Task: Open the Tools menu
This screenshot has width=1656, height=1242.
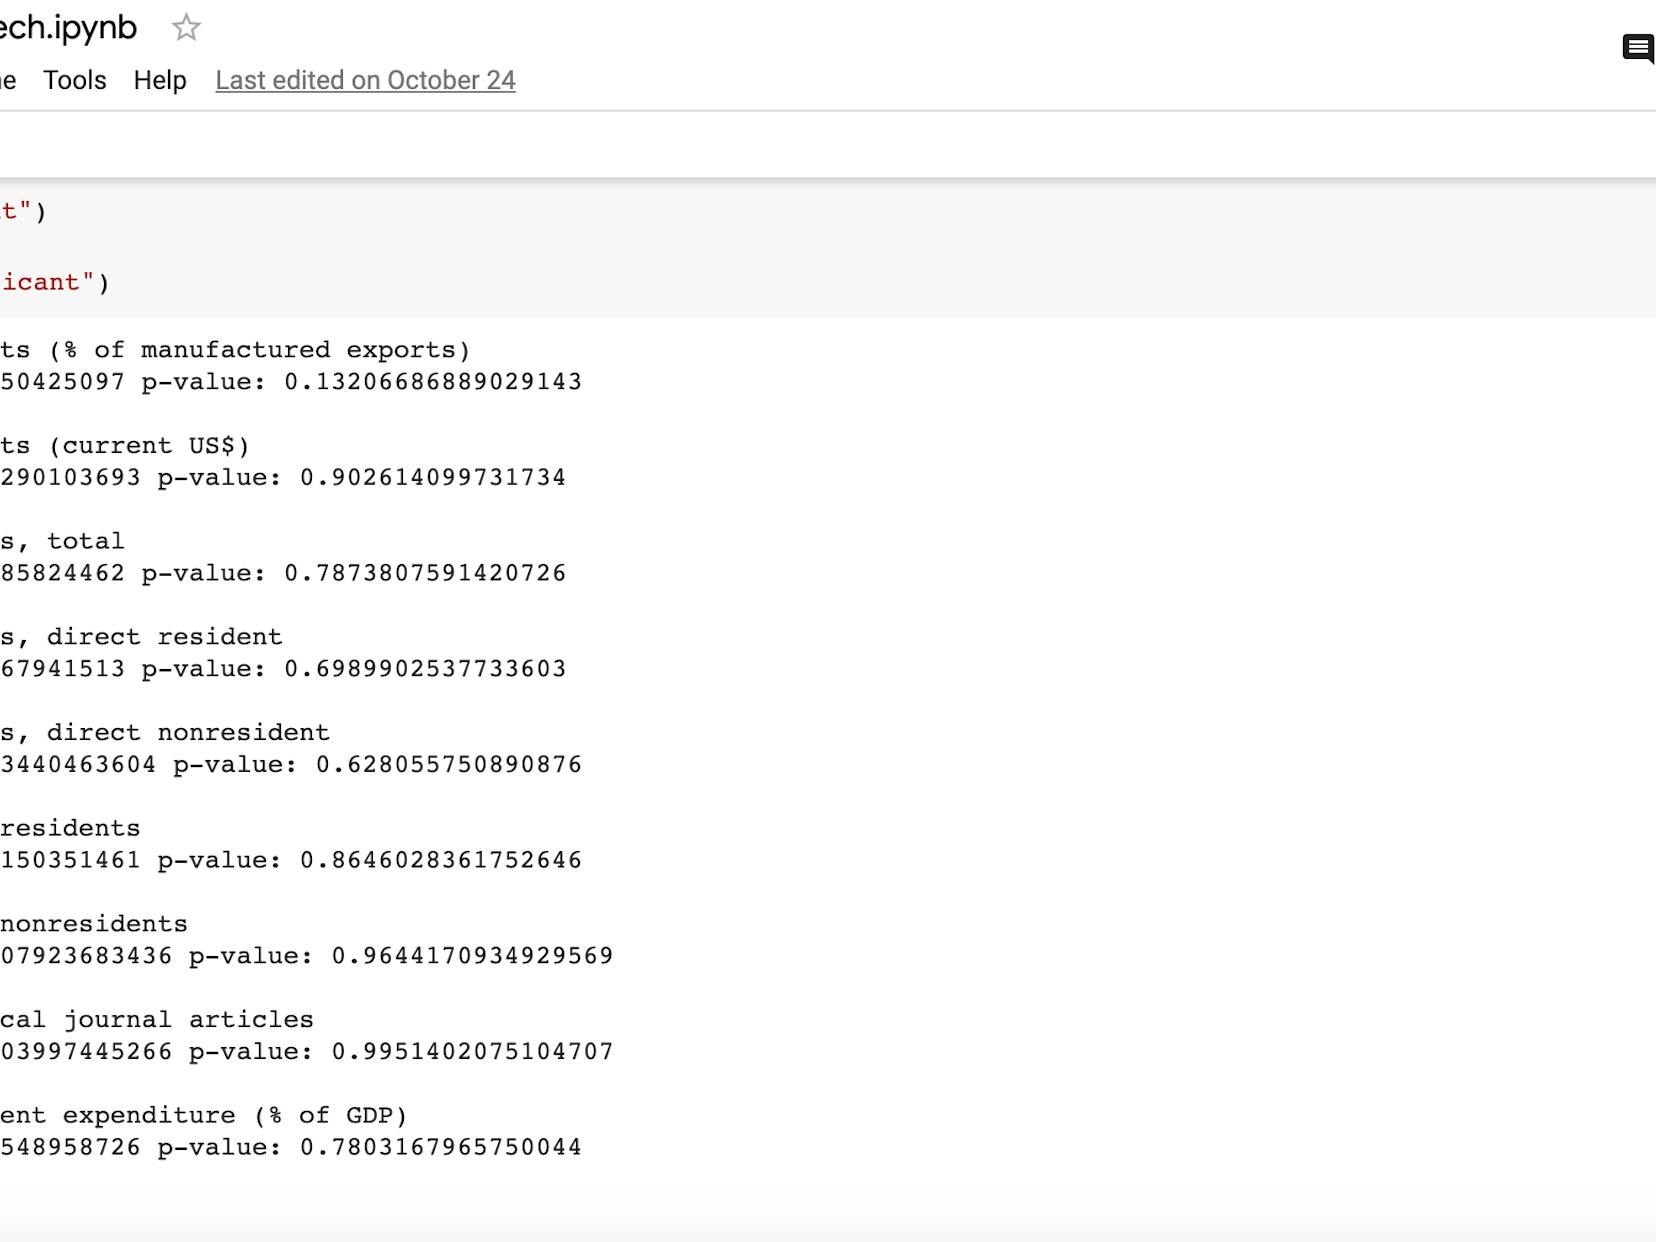Action: (x=74, y=80)
